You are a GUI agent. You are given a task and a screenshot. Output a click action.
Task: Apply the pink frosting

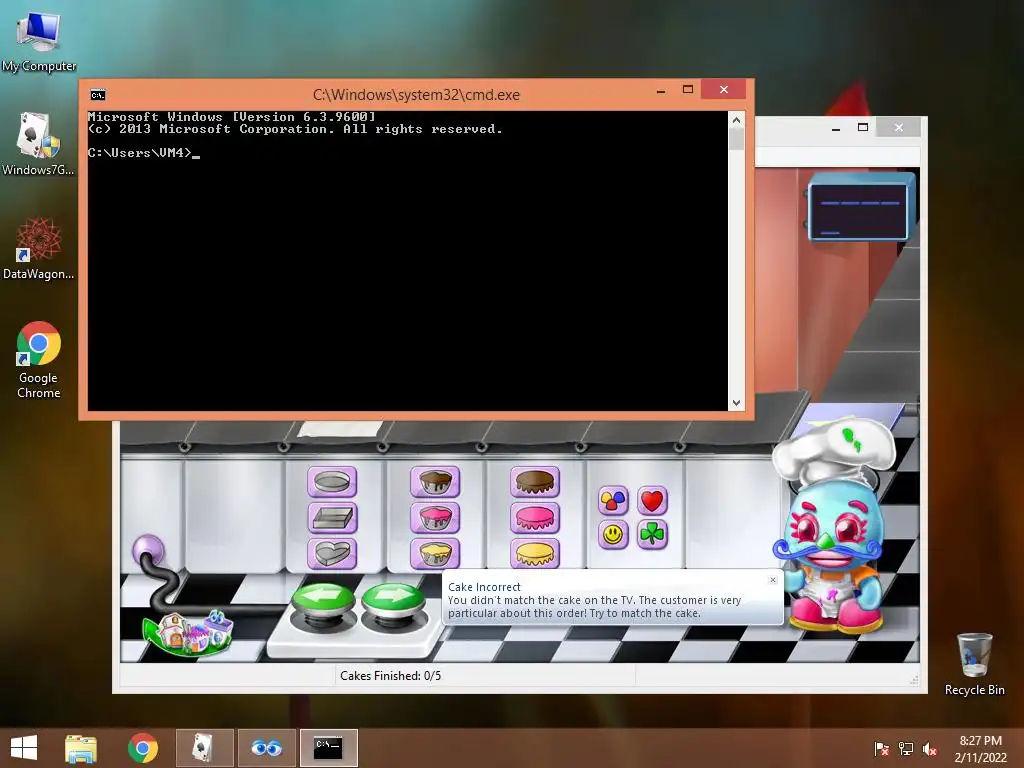click(535, 519)
